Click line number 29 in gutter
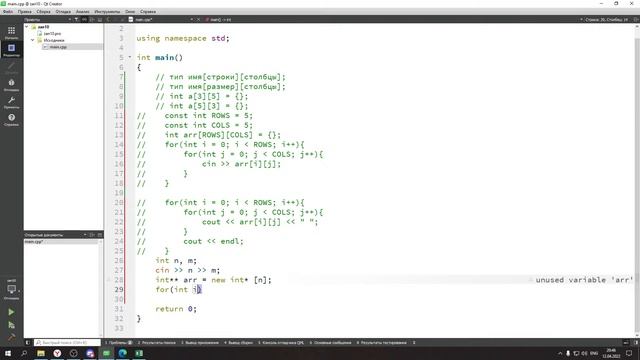Viewport: 640px width, 360px height. [118, 289]
